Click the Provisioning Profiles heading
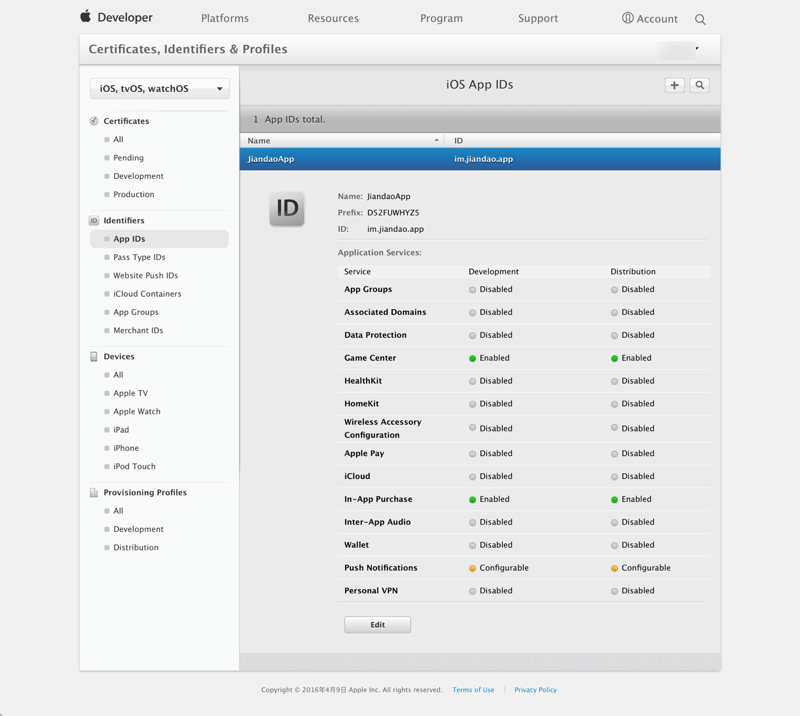Screen dimensions: 800x716 tap(145, 492)
